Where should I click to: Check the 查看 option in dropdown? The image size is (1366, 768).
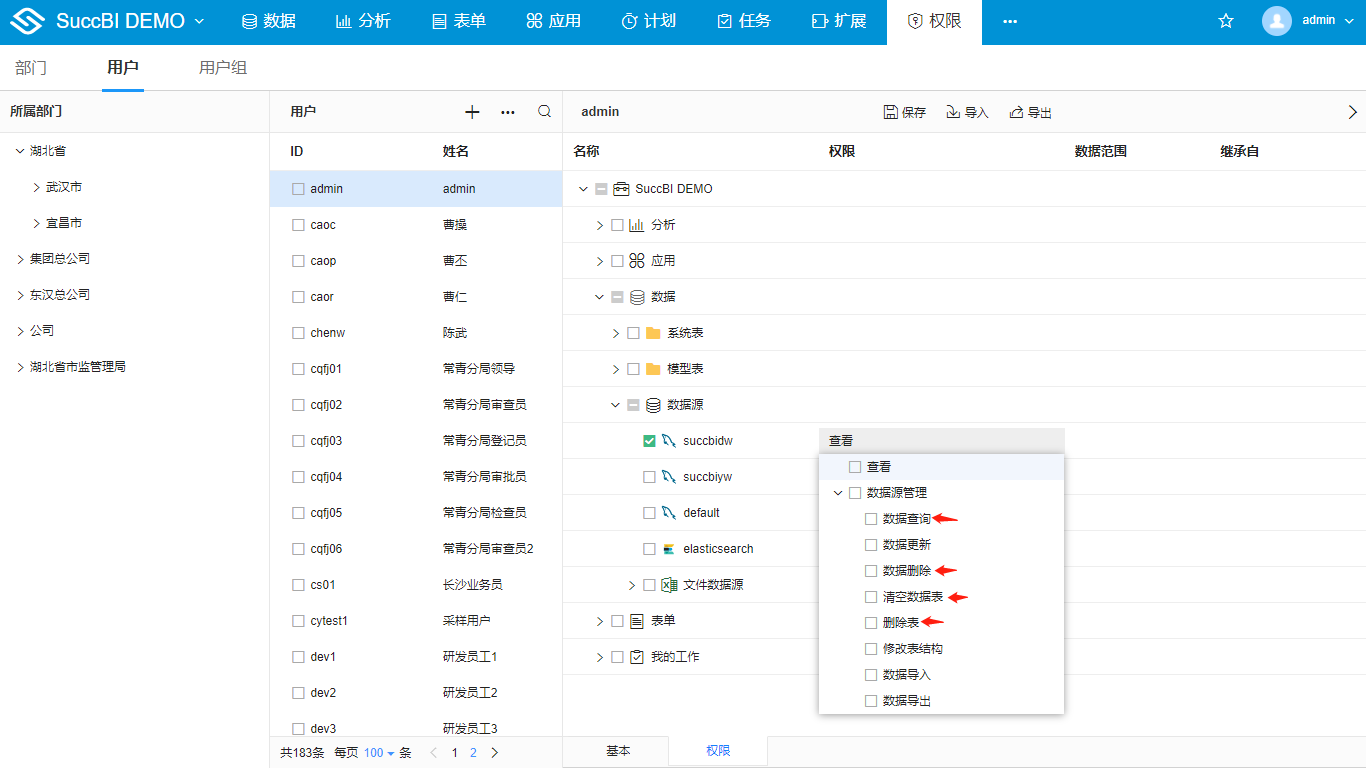pyautogui.click(x=855, y=467)
